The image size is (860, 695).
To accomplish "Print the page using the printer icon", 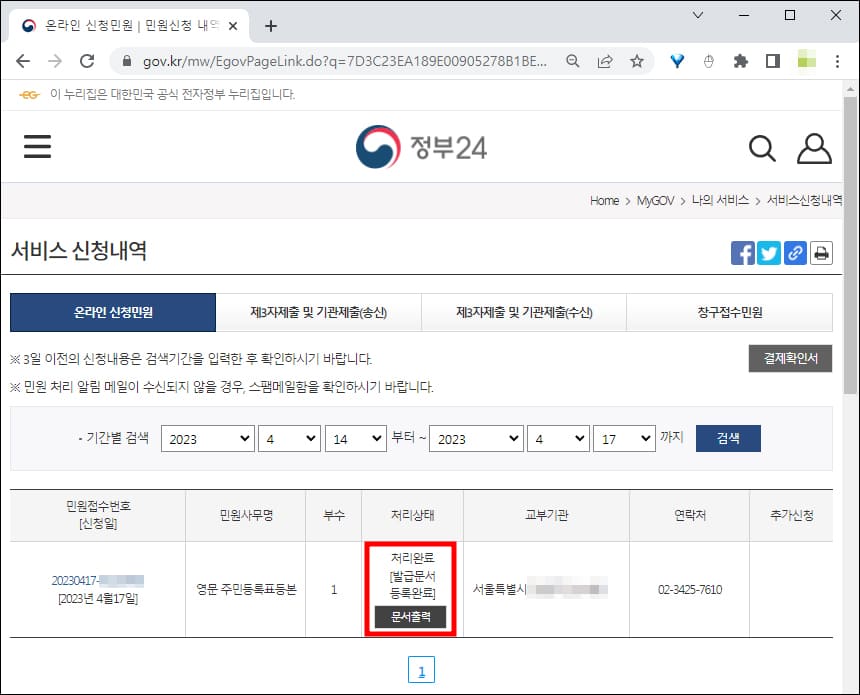I will pos(821,253).
